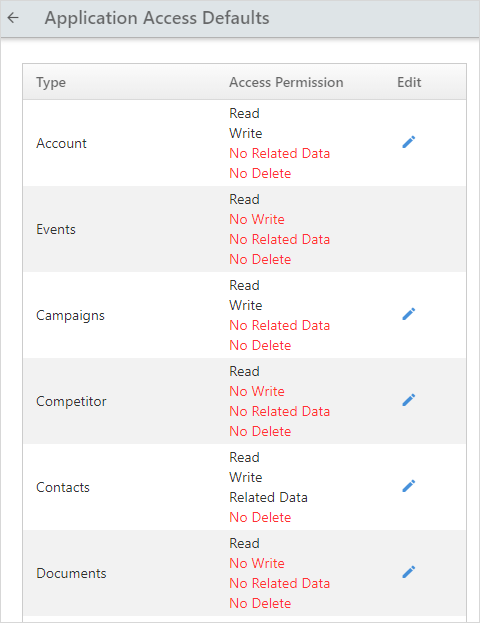This screenshot has height=623, width=480.
Task: Edit Account access permissions with pencil icon
Action: click(408, 142)
